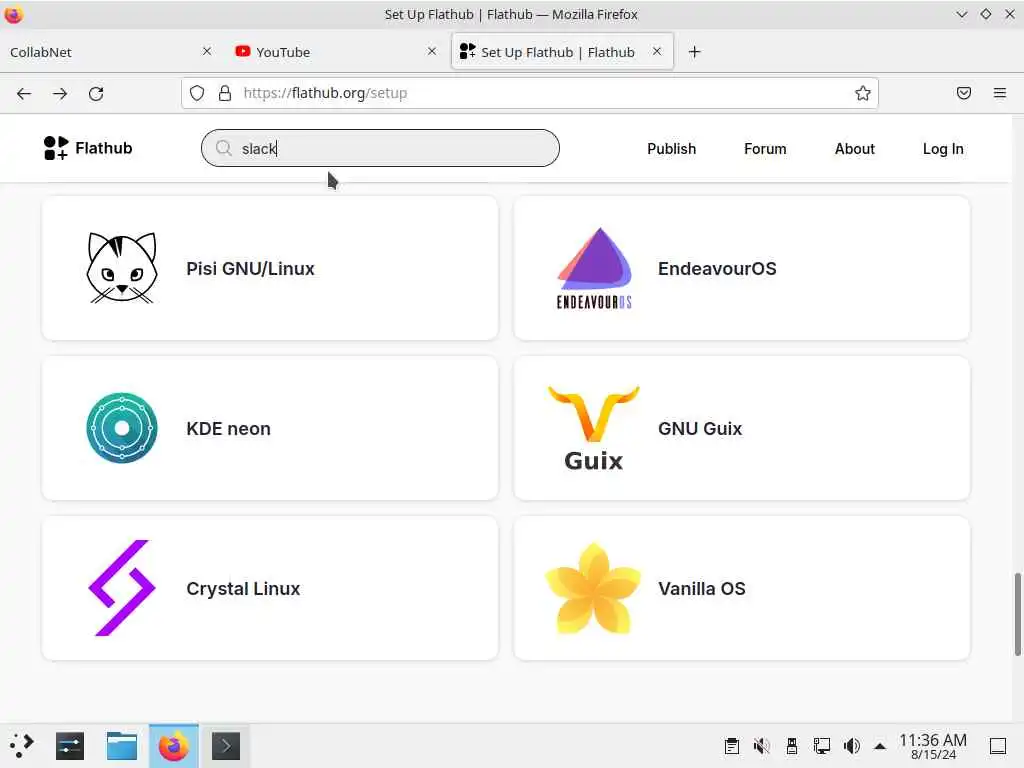Open the clipboard tray icon

coord(732,746)
